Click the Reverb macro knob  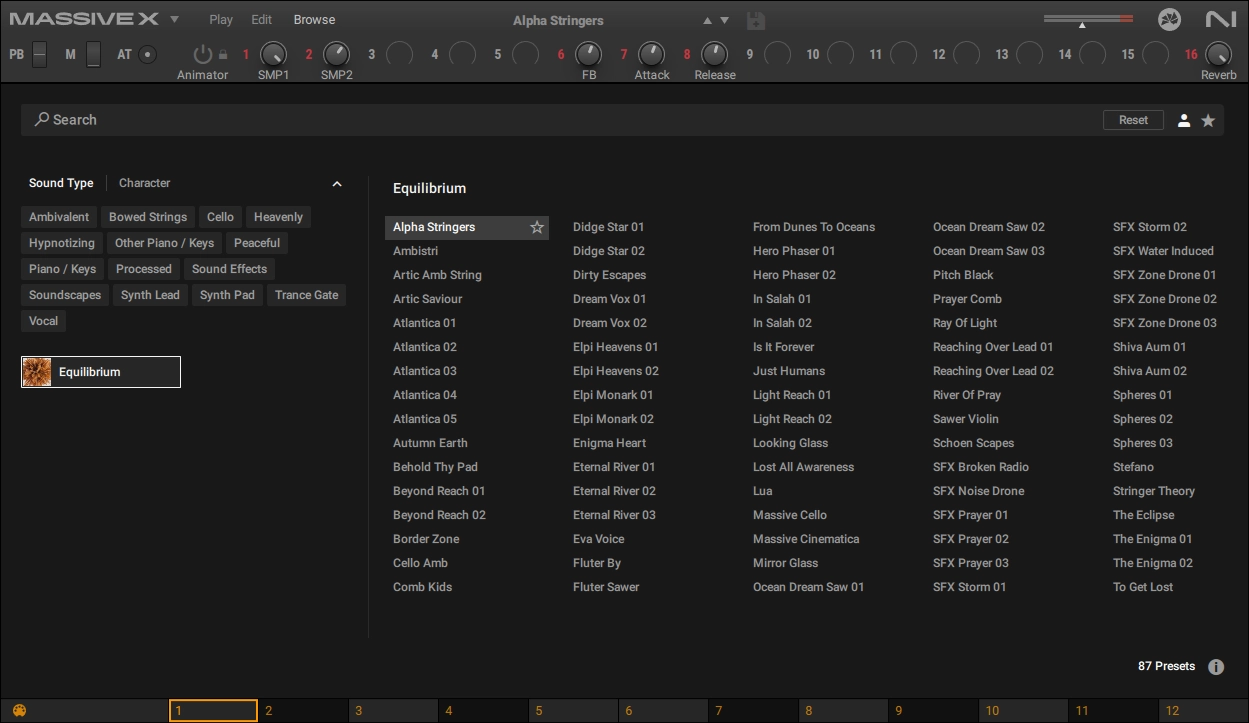1218,54
